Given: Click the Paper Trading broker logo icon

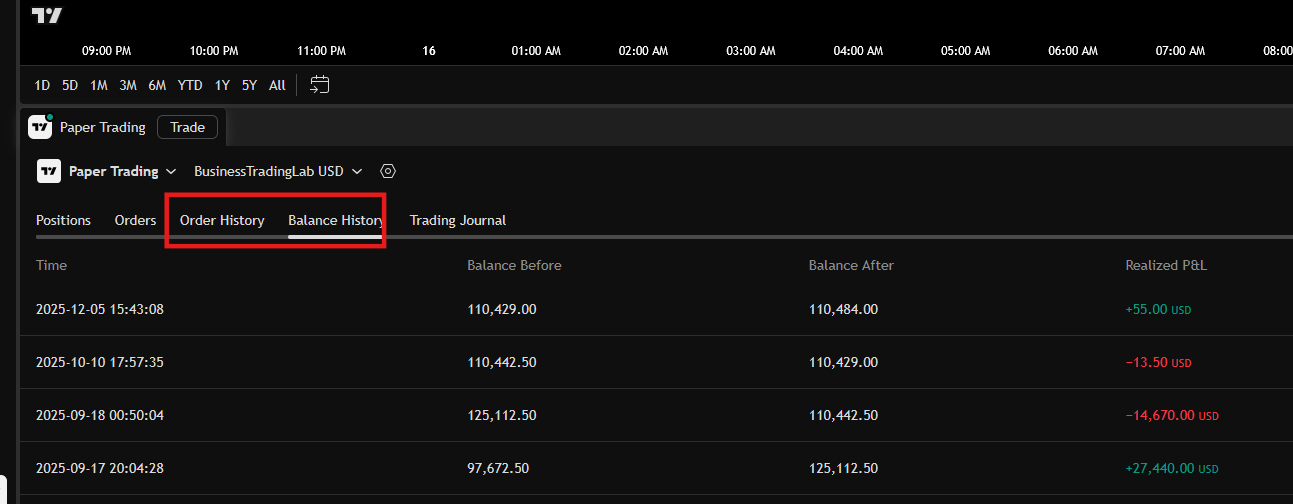Looking at the screenshot, I should pyautogui.click(x=49, y=171).
